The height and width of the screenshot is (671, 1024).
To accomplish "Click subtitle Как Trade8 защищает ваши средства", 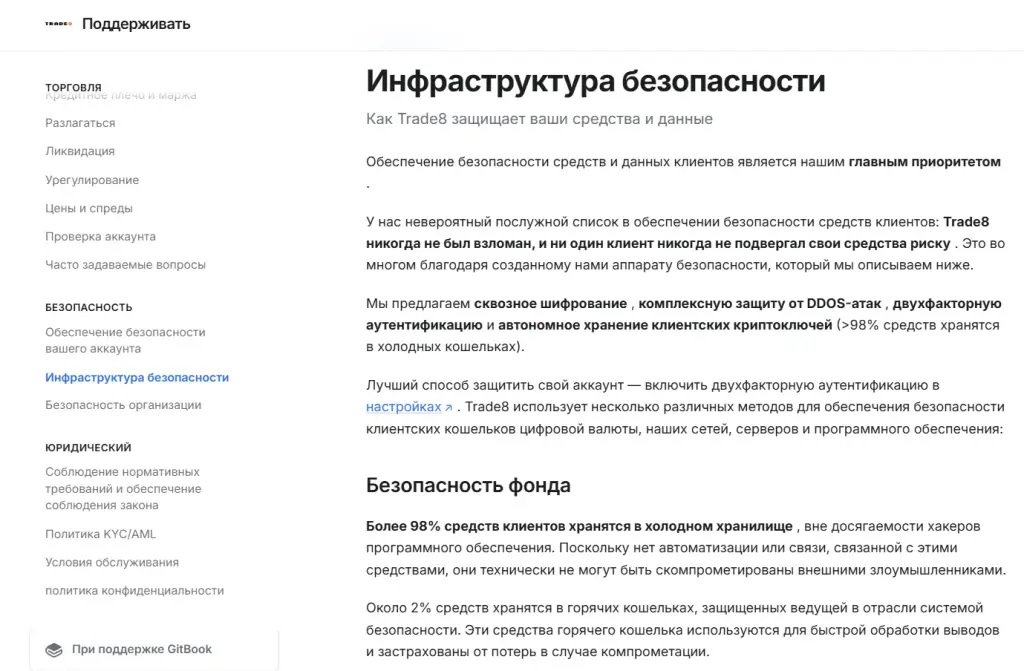I will (x=539, y=119).
